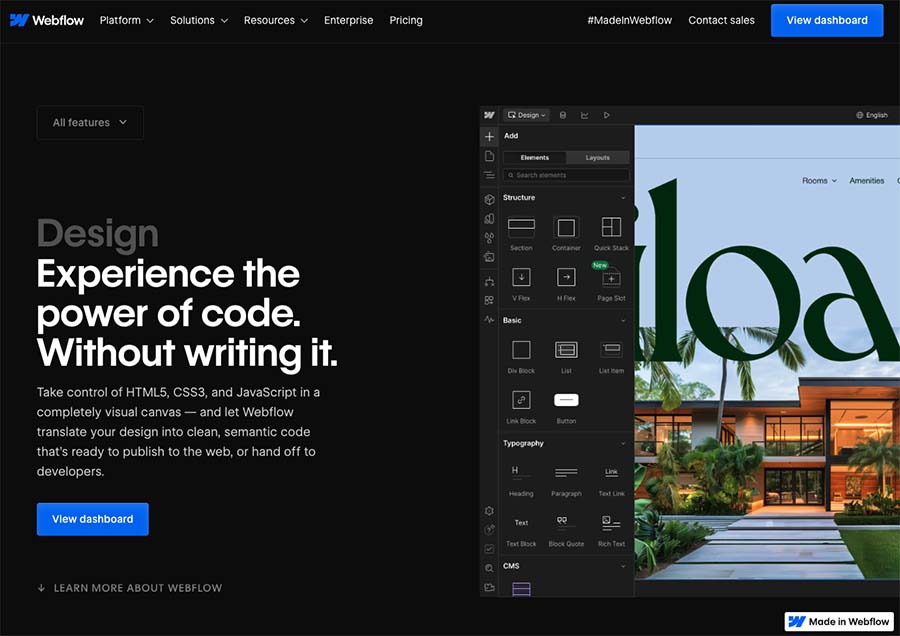
Task: Open the Design mode dropdown in Designer
Action: [526, 115]
